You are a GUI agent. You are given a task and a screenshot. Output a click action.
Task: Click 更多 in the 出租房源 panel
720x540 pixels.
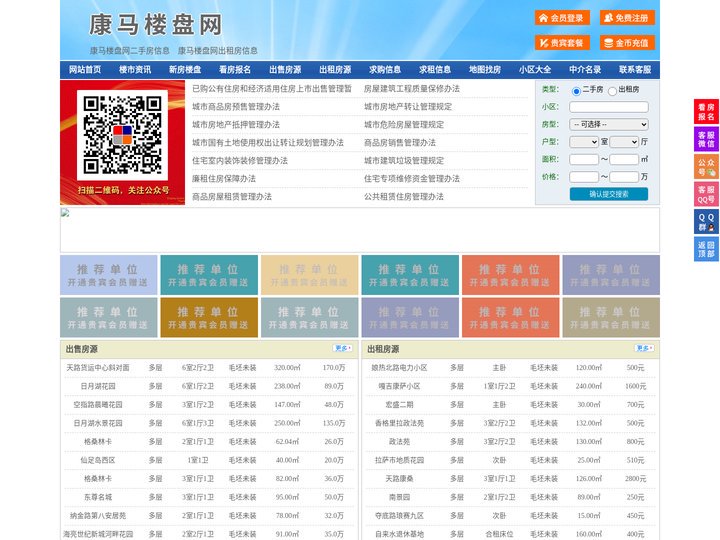coord(644,348)
